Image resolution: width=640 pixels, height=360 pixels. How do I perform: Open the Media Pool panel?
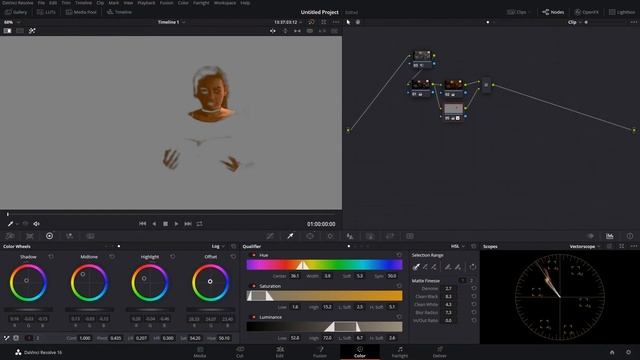pos(81,12)
